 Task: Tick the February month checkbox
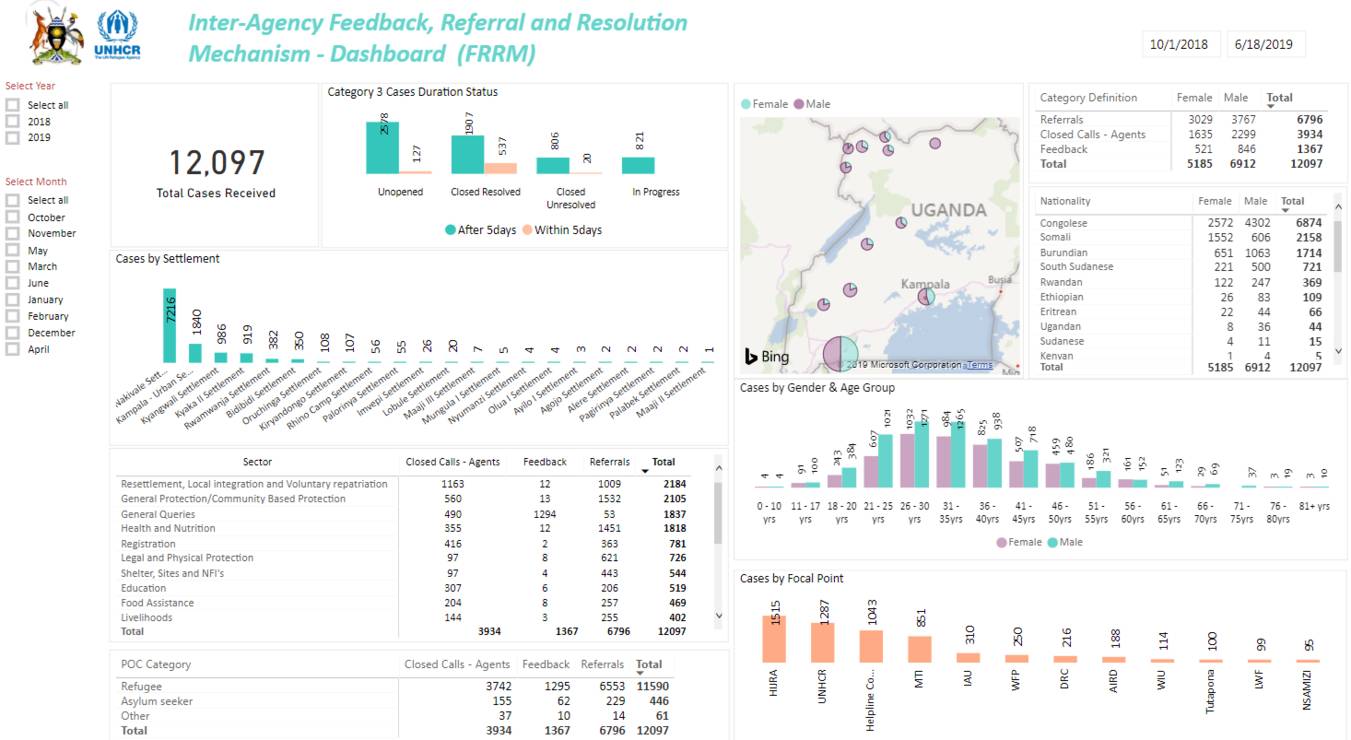(12, 316)
